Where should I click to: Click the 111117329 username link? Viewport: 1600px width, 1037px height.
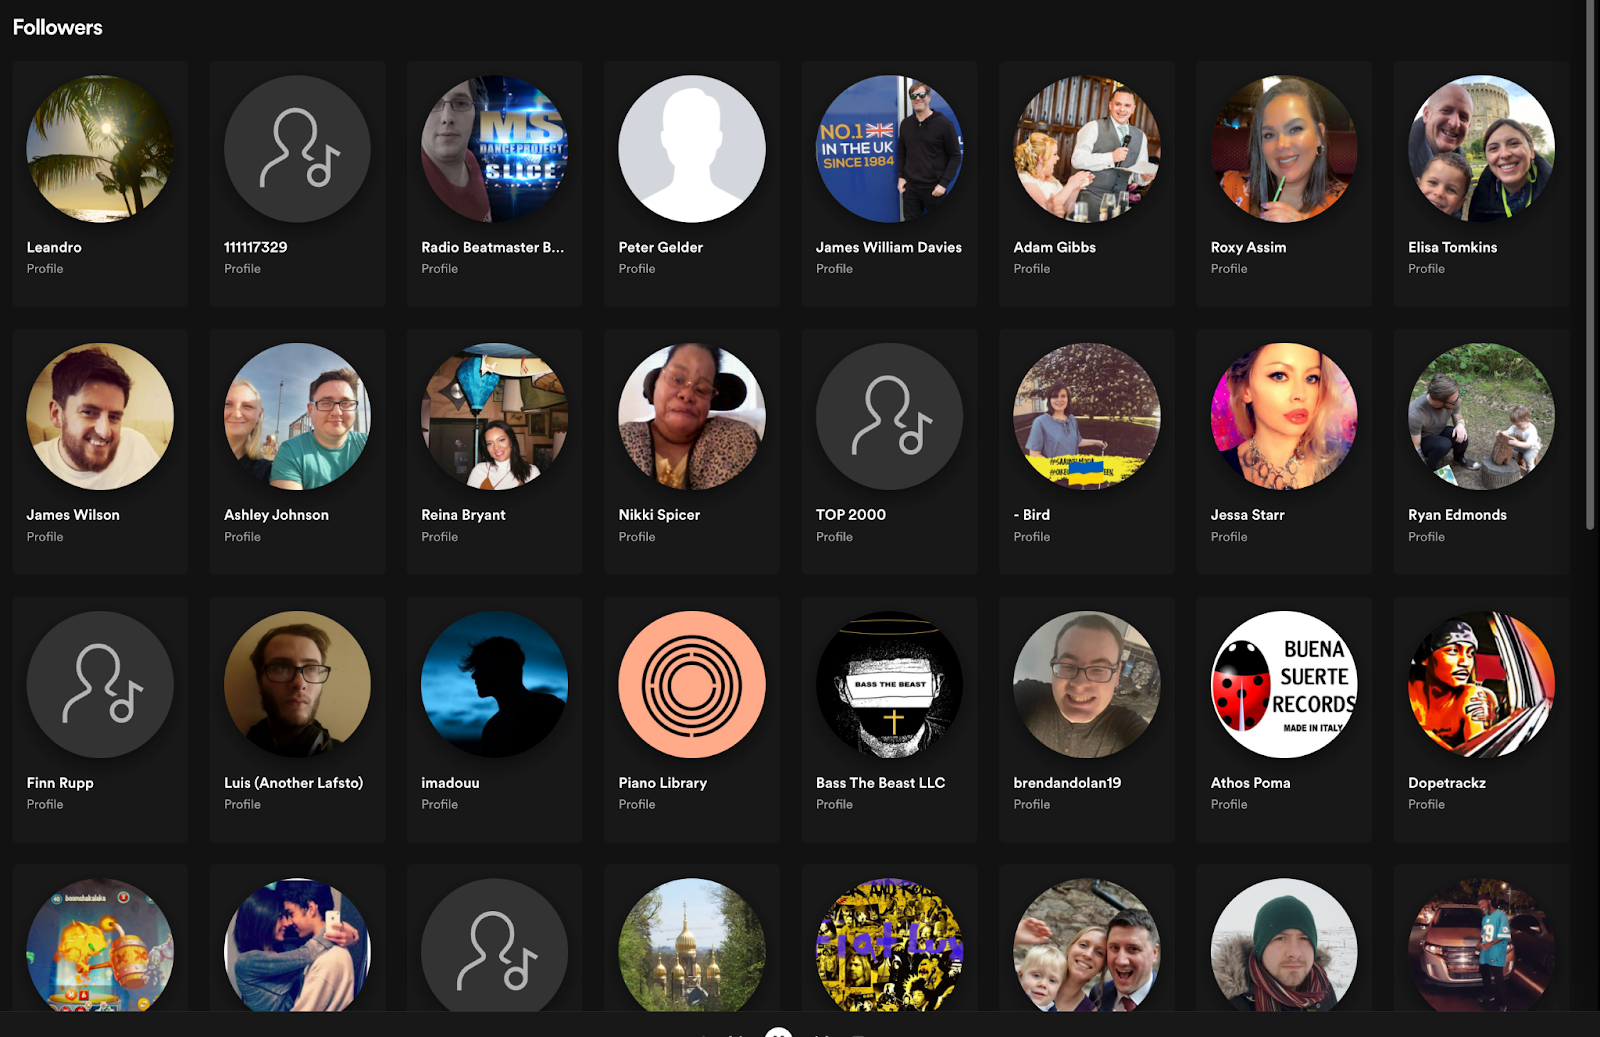[256, 247]
